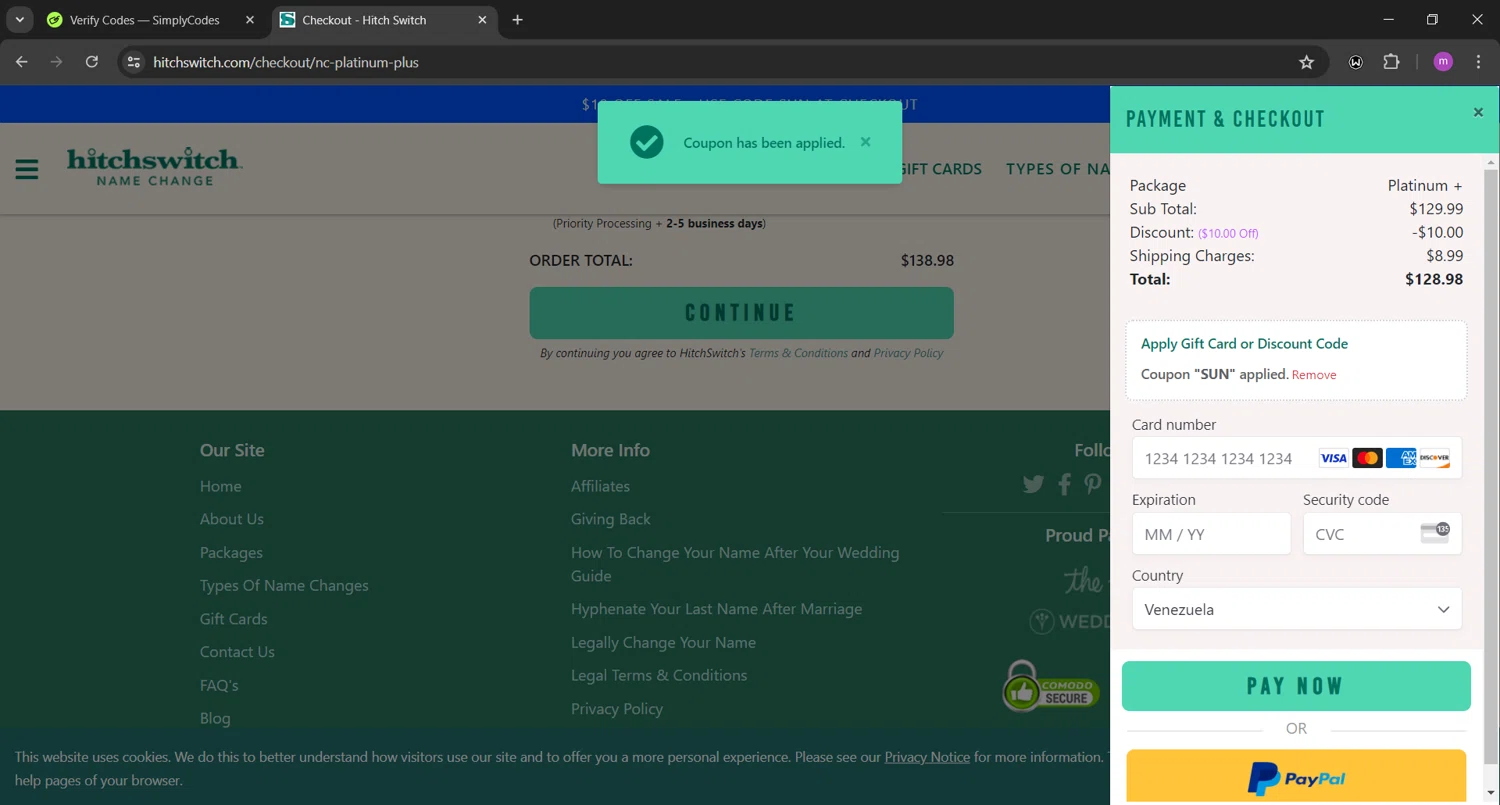This screenshot has width=1500, height=805.
Task: Focus the Security code CVC field
Action: [x=1382, y=534]
